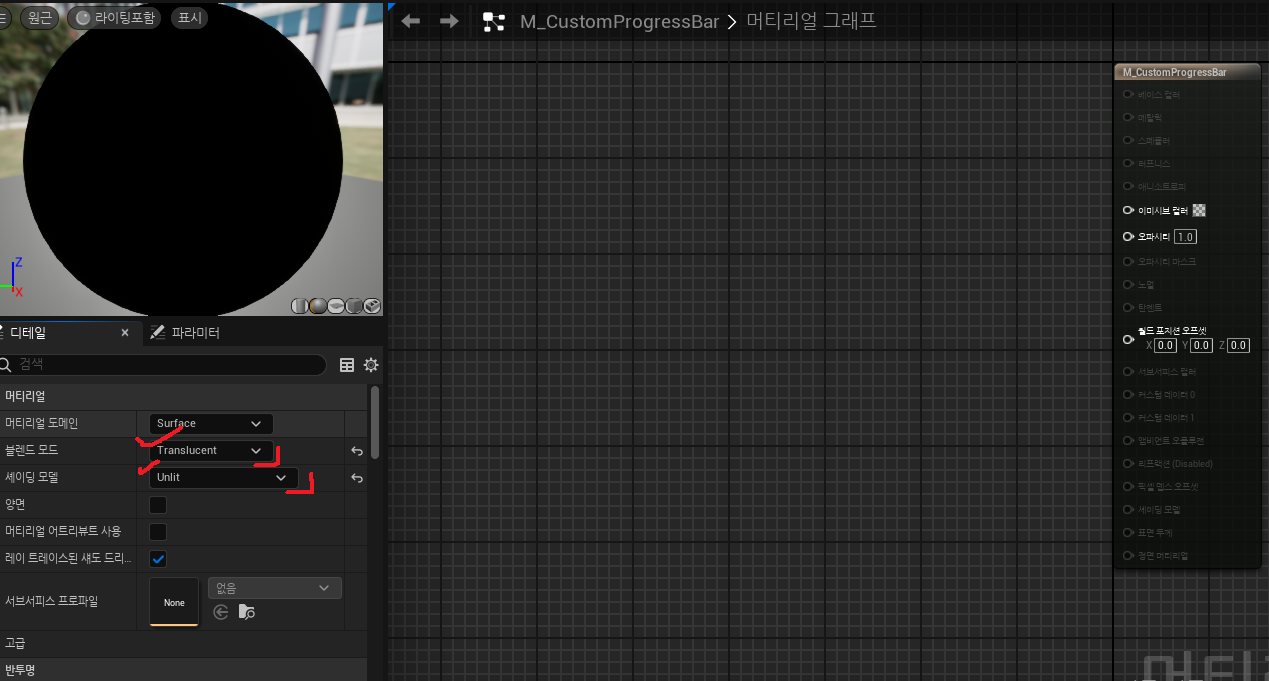Click the 오파시티 1.0 value field
This screenshot has height=681, width=1269.
1185,237
